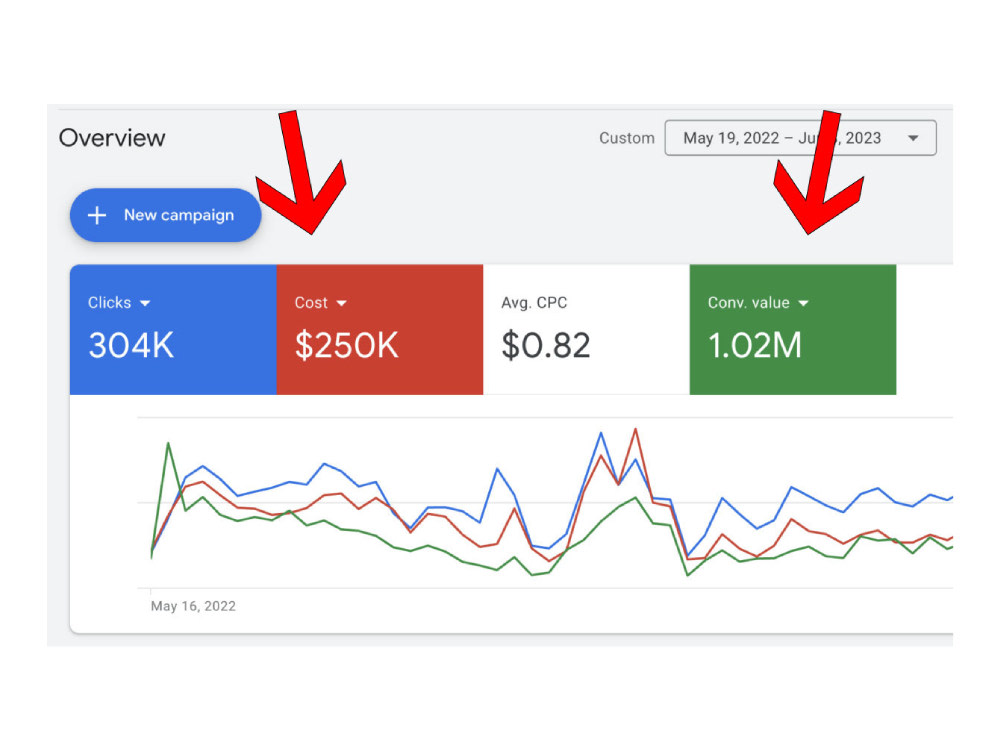Click the $0.82 average CPC value

(546, 346)
